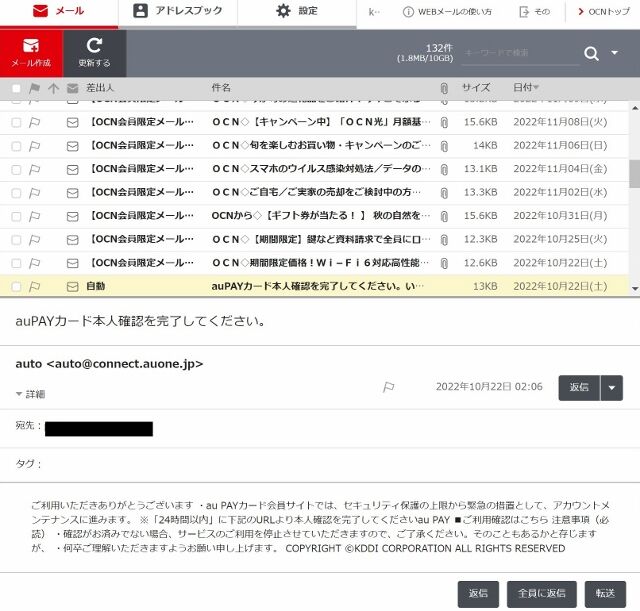Expand the 詳細 details disclosure
640x611 pixels.
[x=30, y=394]
